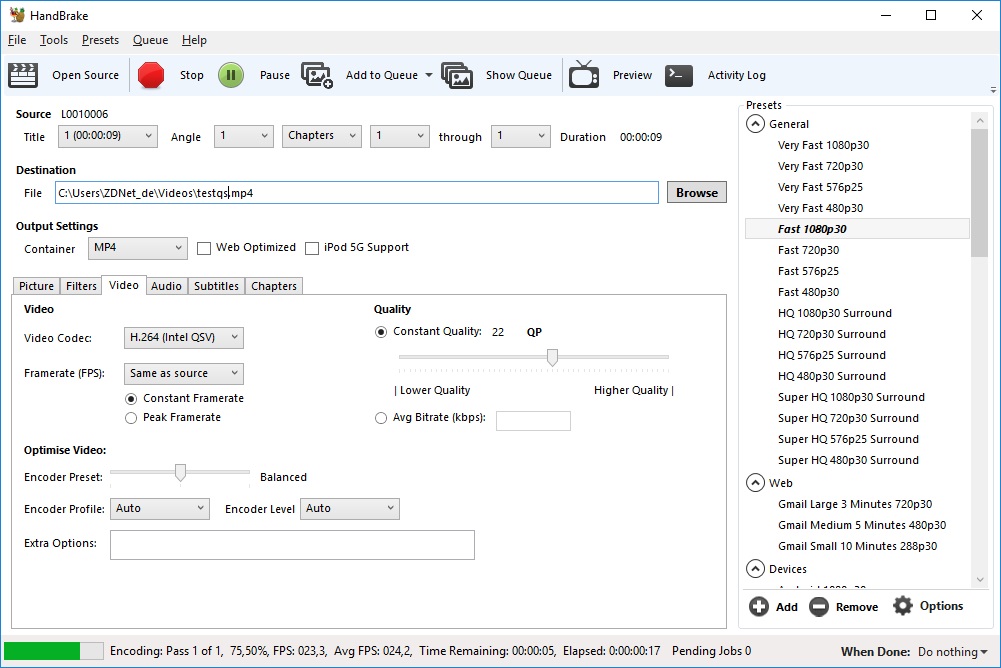Select the Super HQ 720p30 Surround preset
The height and width of the screenshot is (668, 1001).
[848, 418]
